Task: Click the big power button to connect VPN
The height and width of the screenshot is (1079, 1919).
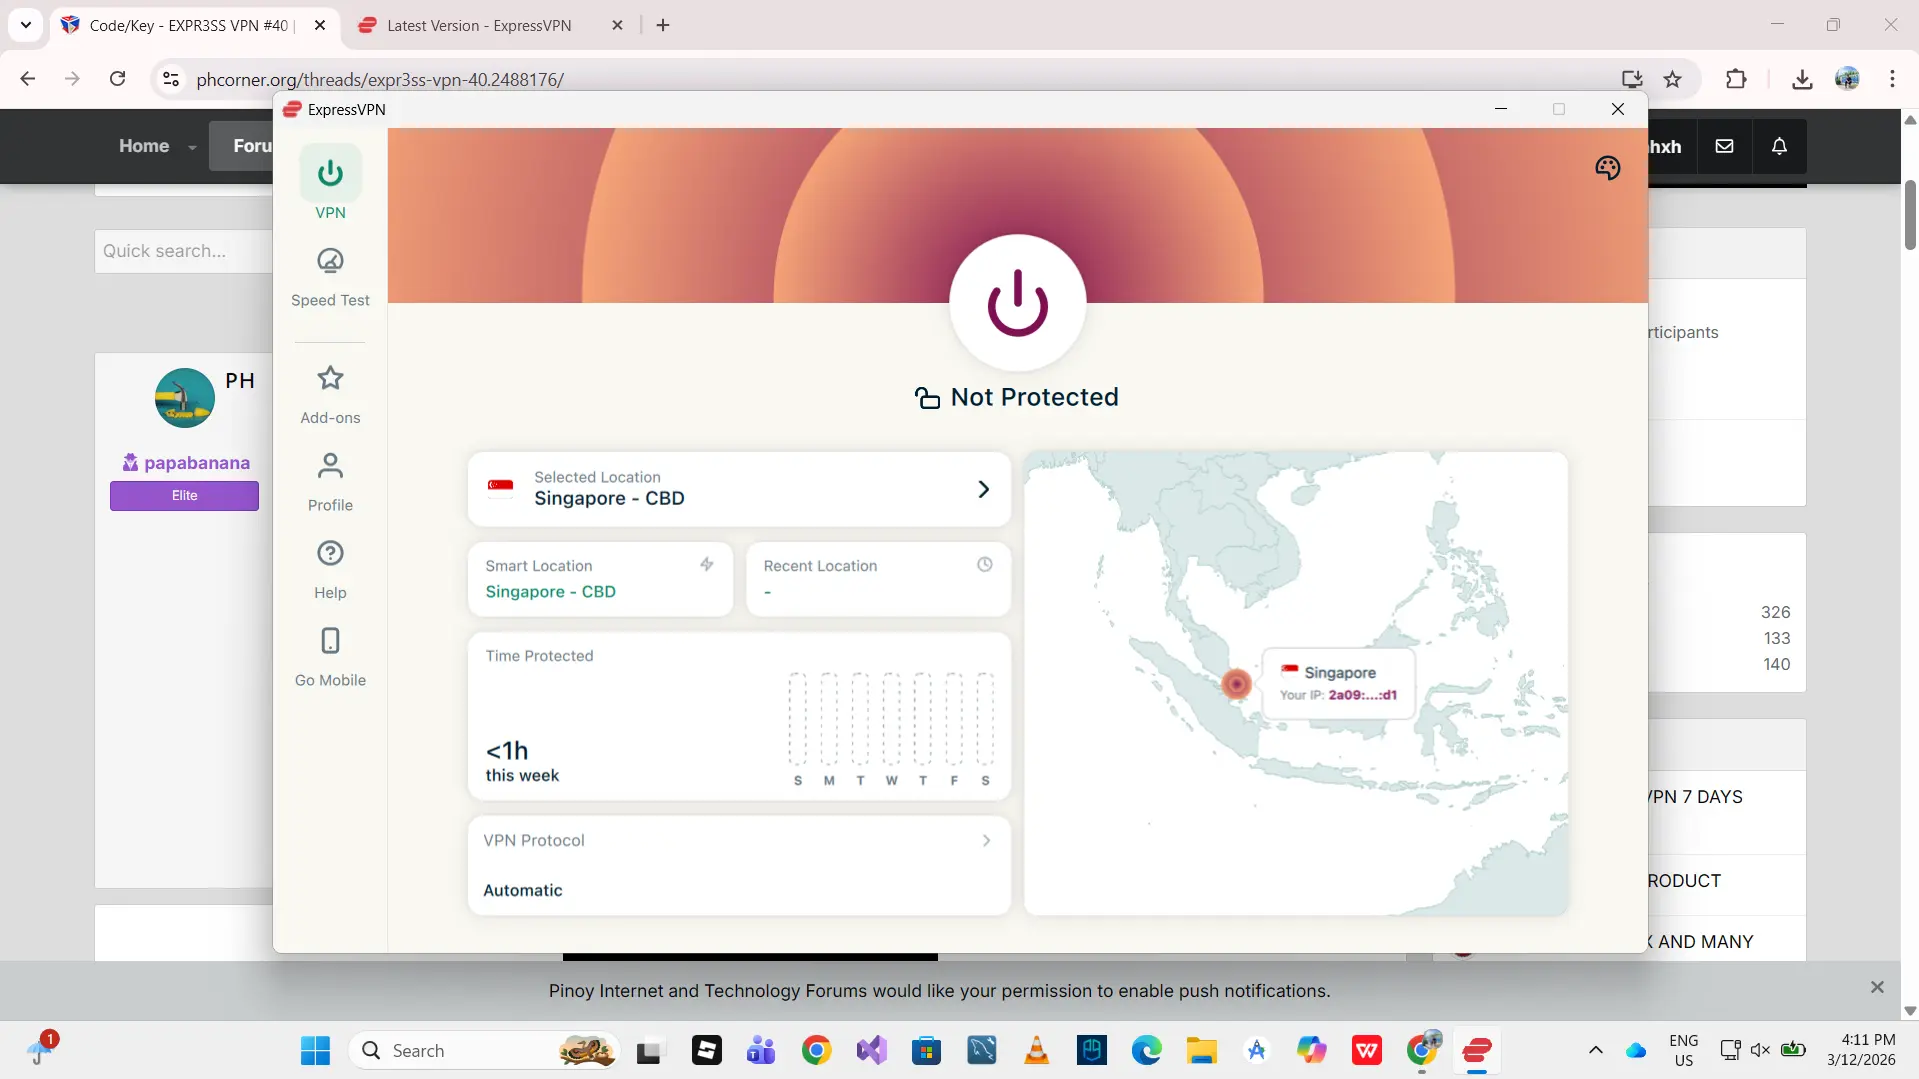Action: (x=1017, y=303)
